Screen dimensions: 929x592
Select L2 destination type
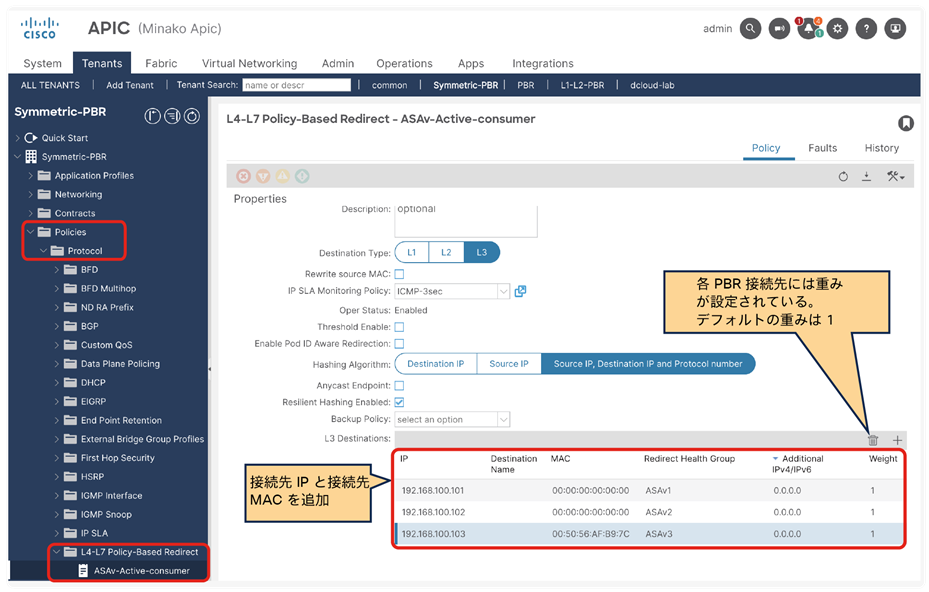pos(446,252)
